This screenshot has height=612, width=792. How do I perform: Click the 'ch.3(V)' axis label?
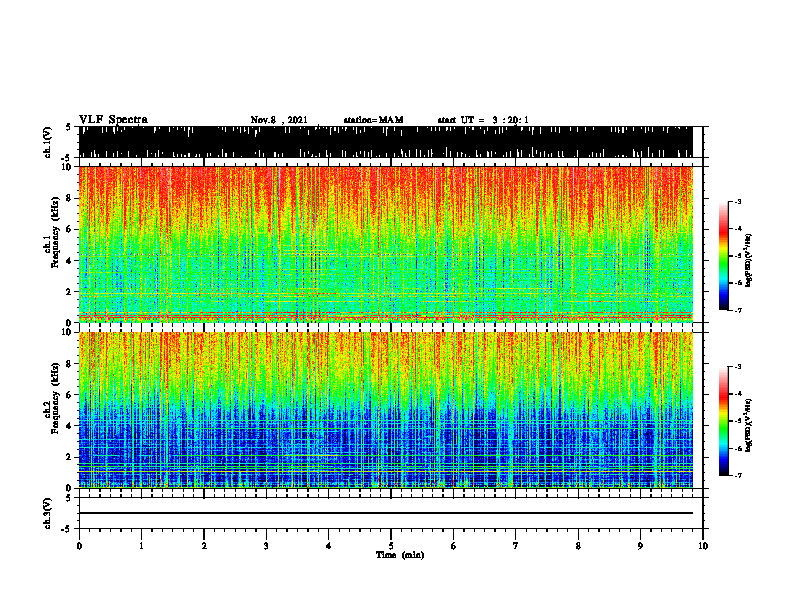pos(48,513)
